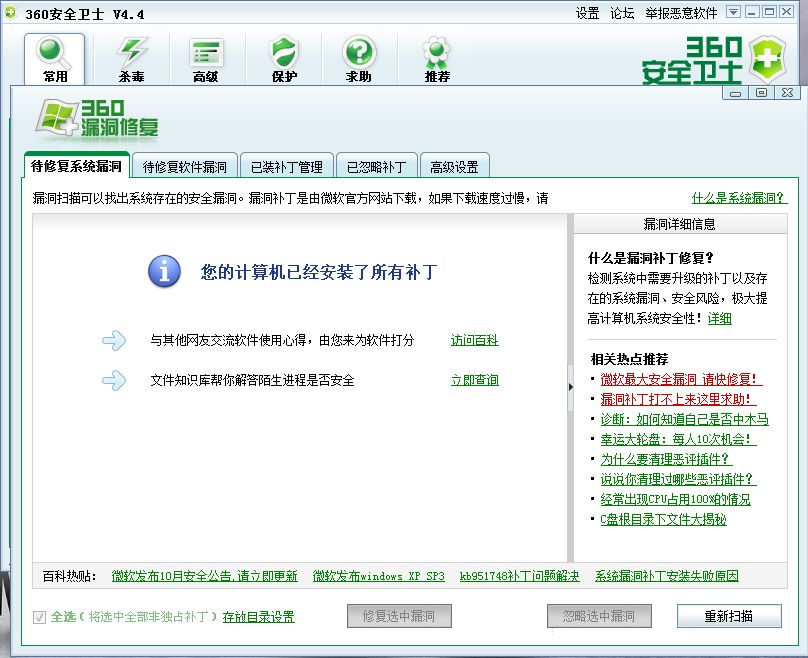
Task: Open 诊断:如何知道自己是否中木马 link
Action: [x=684, y=419]
